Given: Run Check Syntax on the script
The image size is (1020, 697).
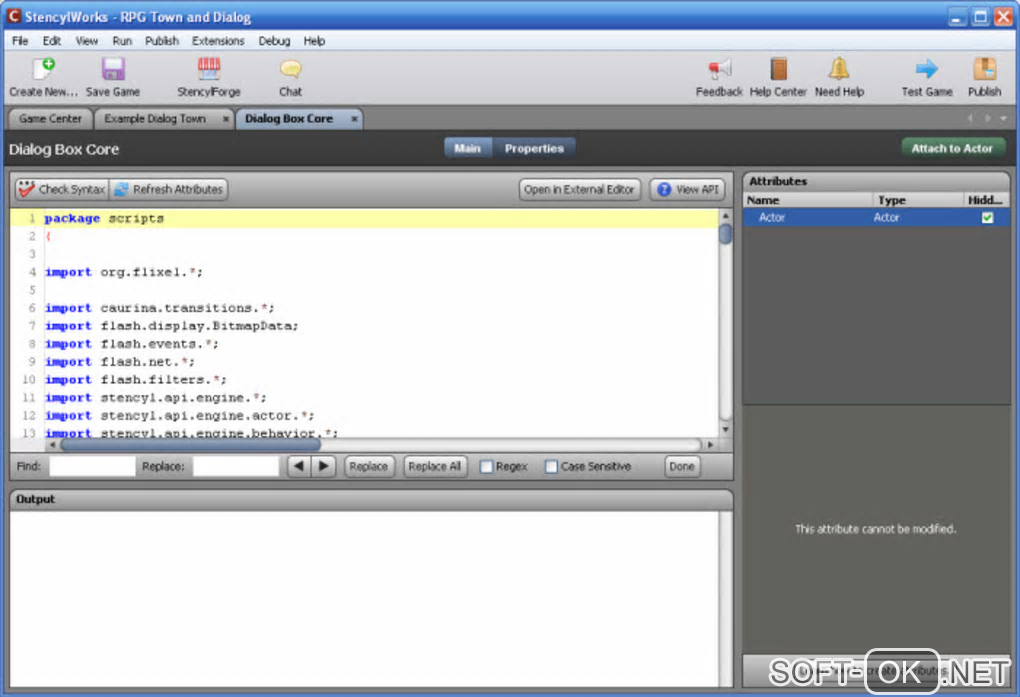Looking at the screenshot, I should point(62,189).
